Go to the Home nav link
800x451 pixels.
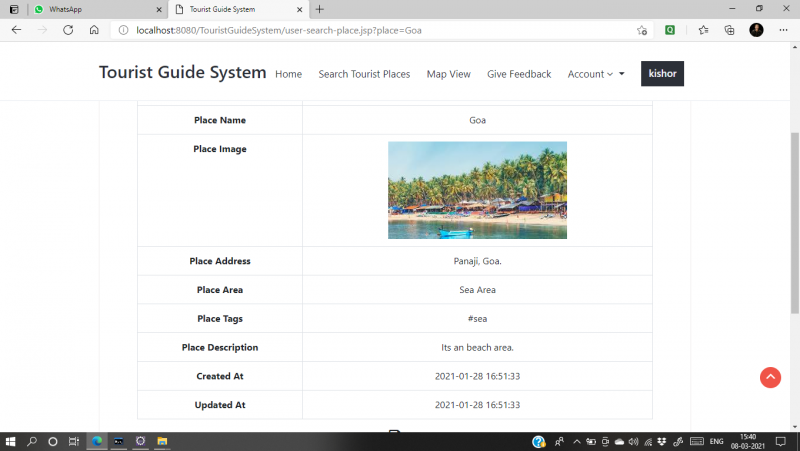point(288,74)
